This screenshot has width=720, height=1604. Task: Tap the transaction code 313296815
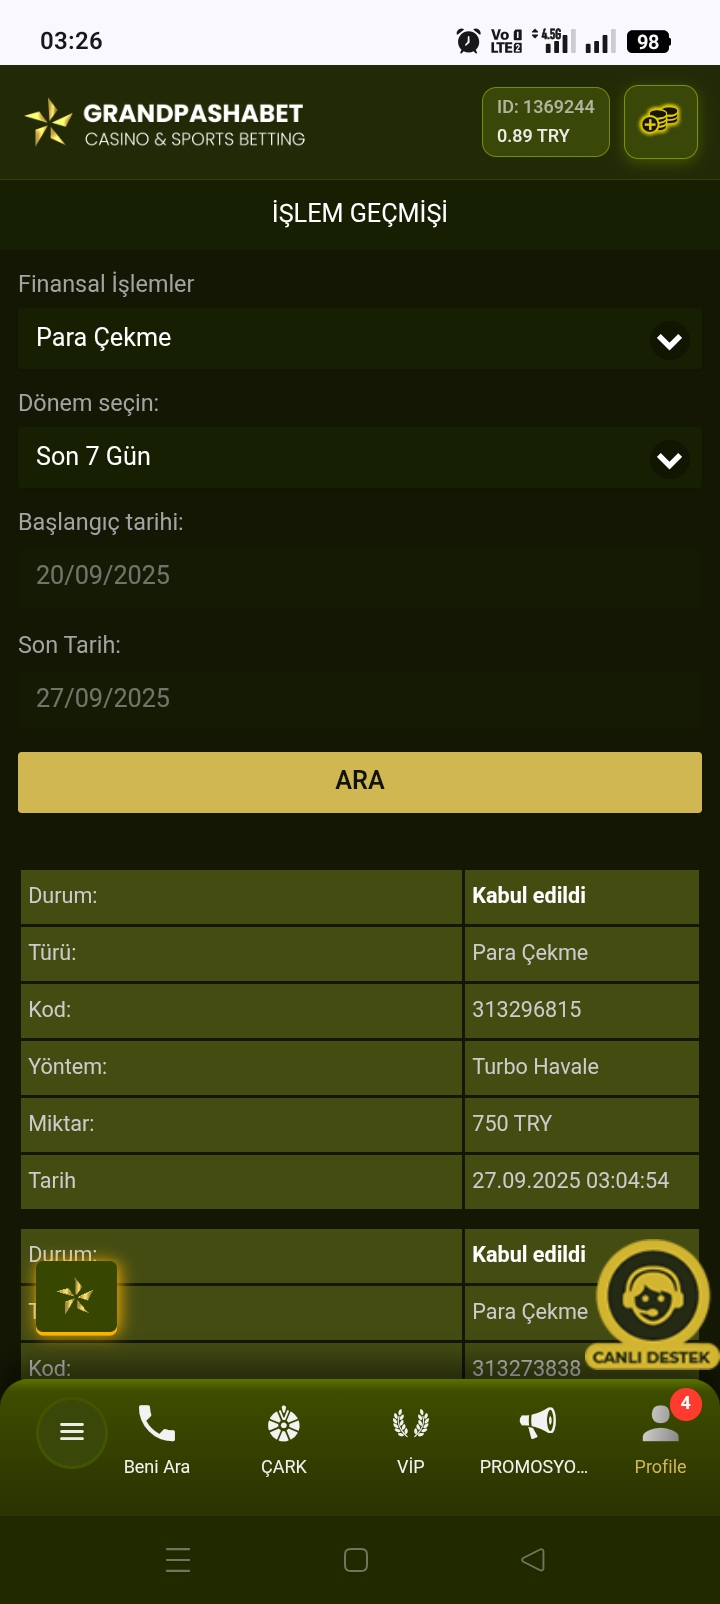tap(527, 1010)
